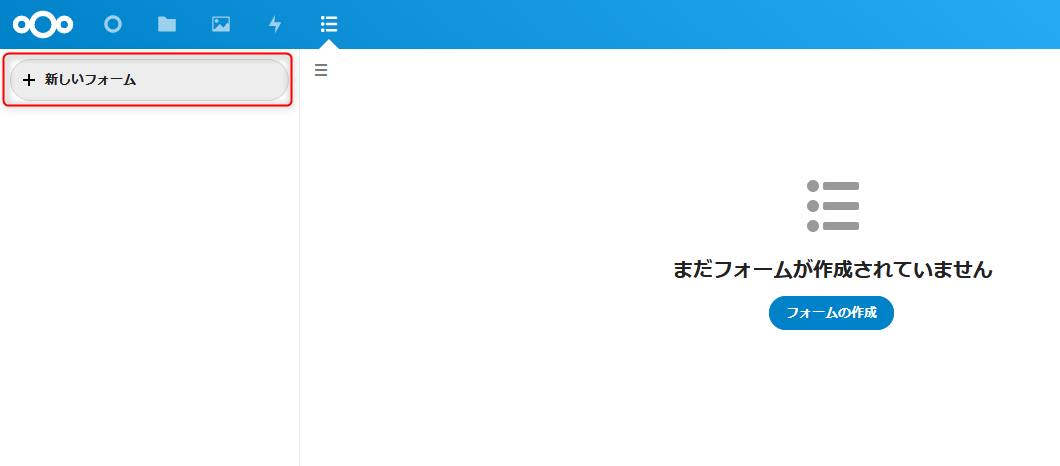Click the blue フォームの作成 button

832,313
